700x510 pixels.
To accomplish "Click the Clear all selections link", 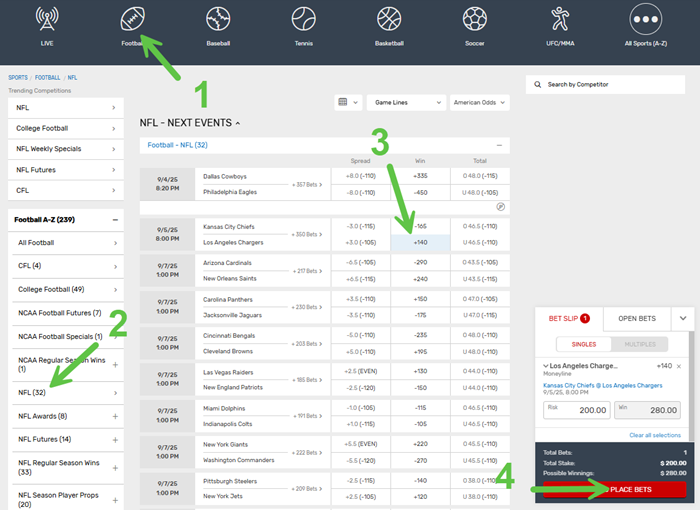I will pos(655,435).
